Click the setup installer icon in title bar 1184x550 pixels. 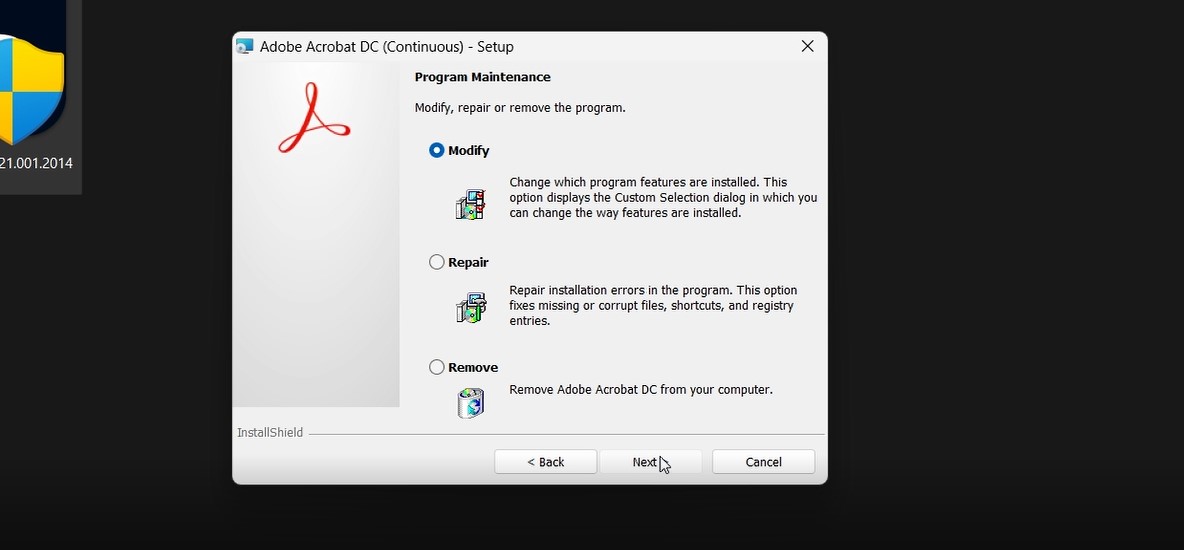(x=245, y=46)
